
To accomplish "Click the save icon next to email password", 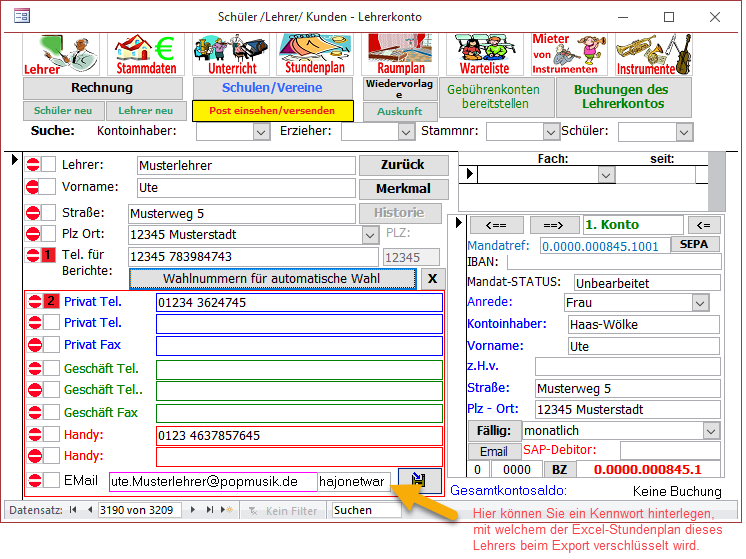I will click(x=419, y=481).
